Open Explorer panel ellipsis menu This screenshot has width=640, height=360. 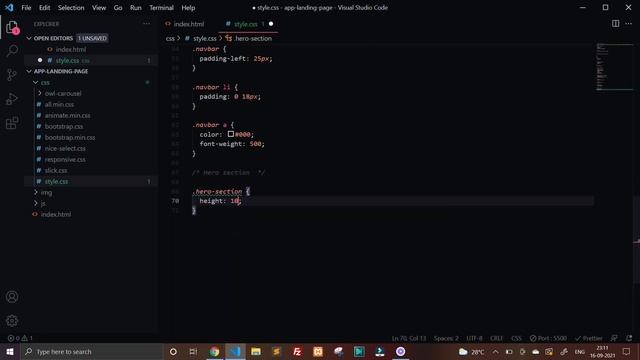click(147, 24)
